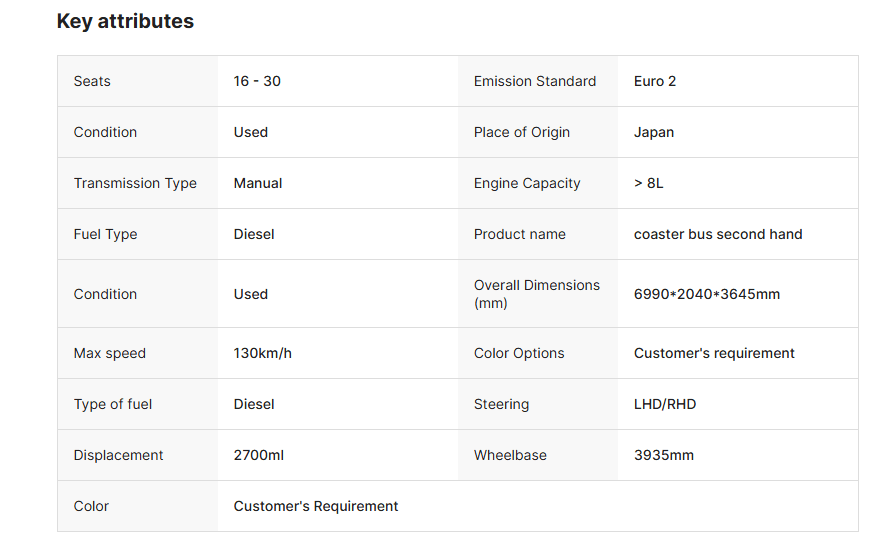Image resolution: width=879 pixels, height=542 pixels.
Task: Click the Key attributes heading
Action: [125, 21]
